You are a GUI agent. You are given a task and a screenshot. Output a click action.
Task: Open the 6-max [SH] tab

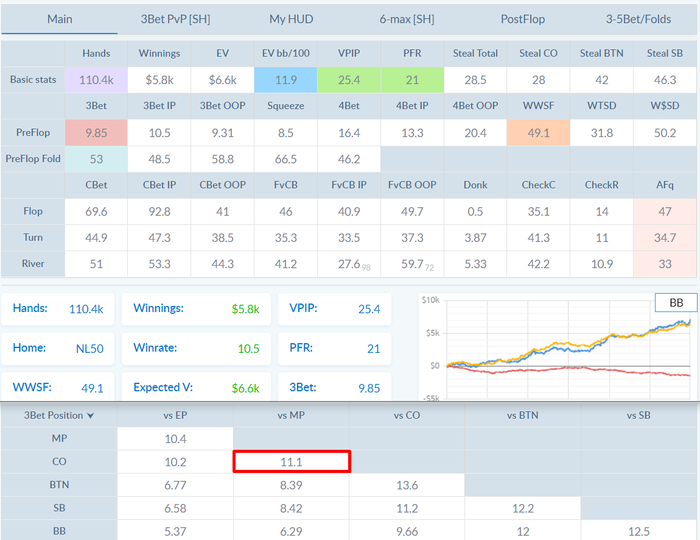click(x=407, y=19)
